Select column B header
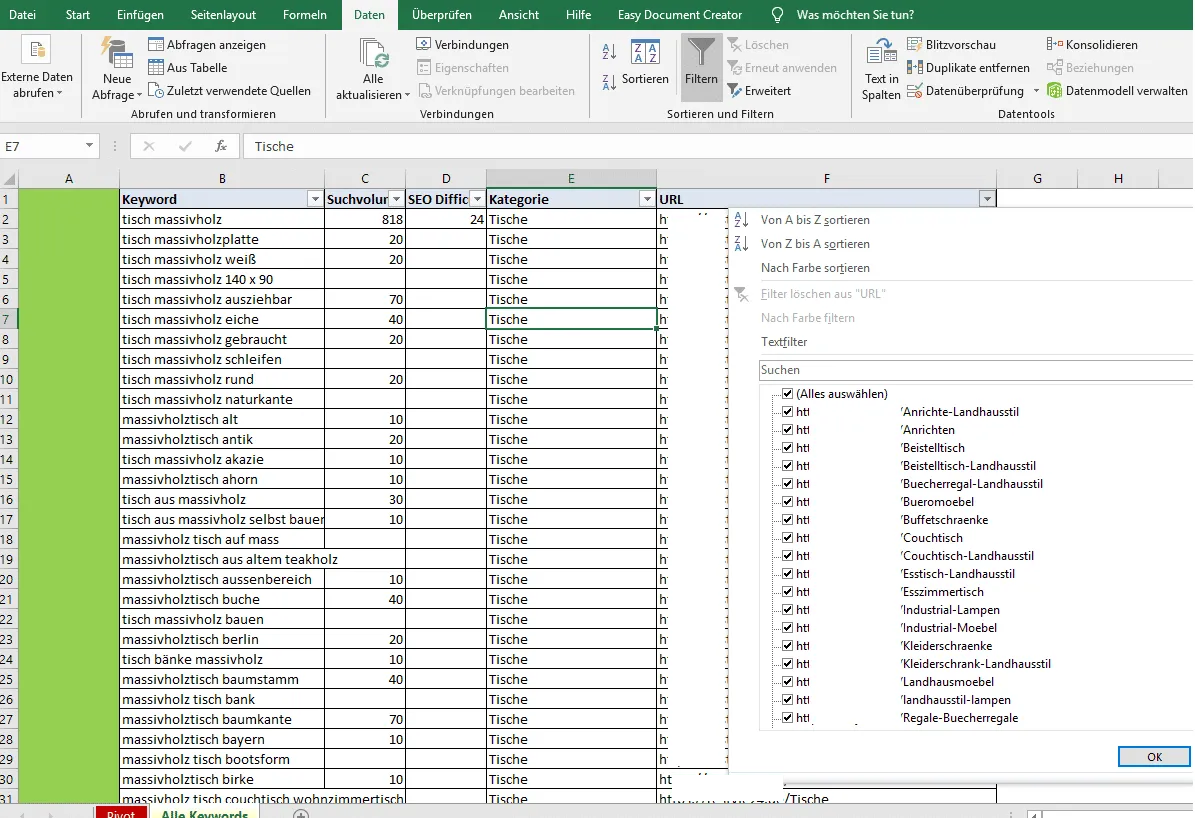 [222, 178]
